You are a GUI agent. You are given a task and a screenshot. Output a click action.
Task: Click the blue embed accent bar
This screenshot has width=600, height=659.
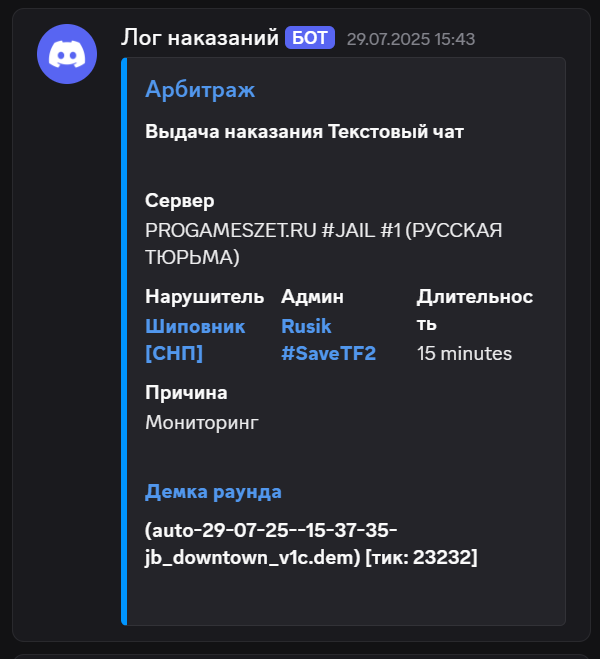point(124,341)
